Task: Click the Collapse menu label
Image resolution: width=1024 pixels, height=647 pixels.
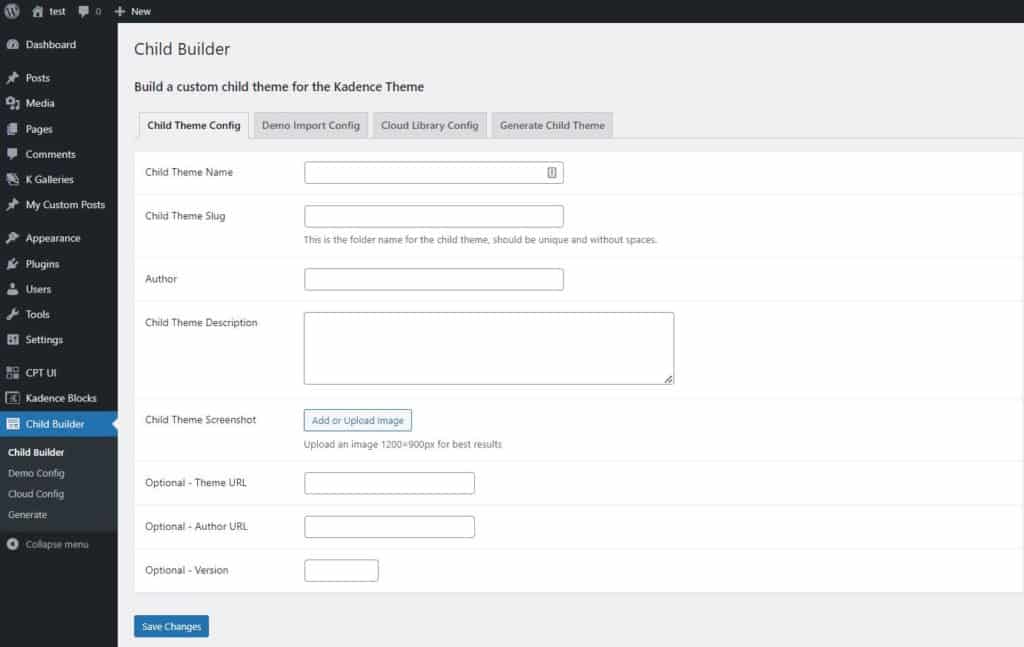Action: tap(57, 544)
